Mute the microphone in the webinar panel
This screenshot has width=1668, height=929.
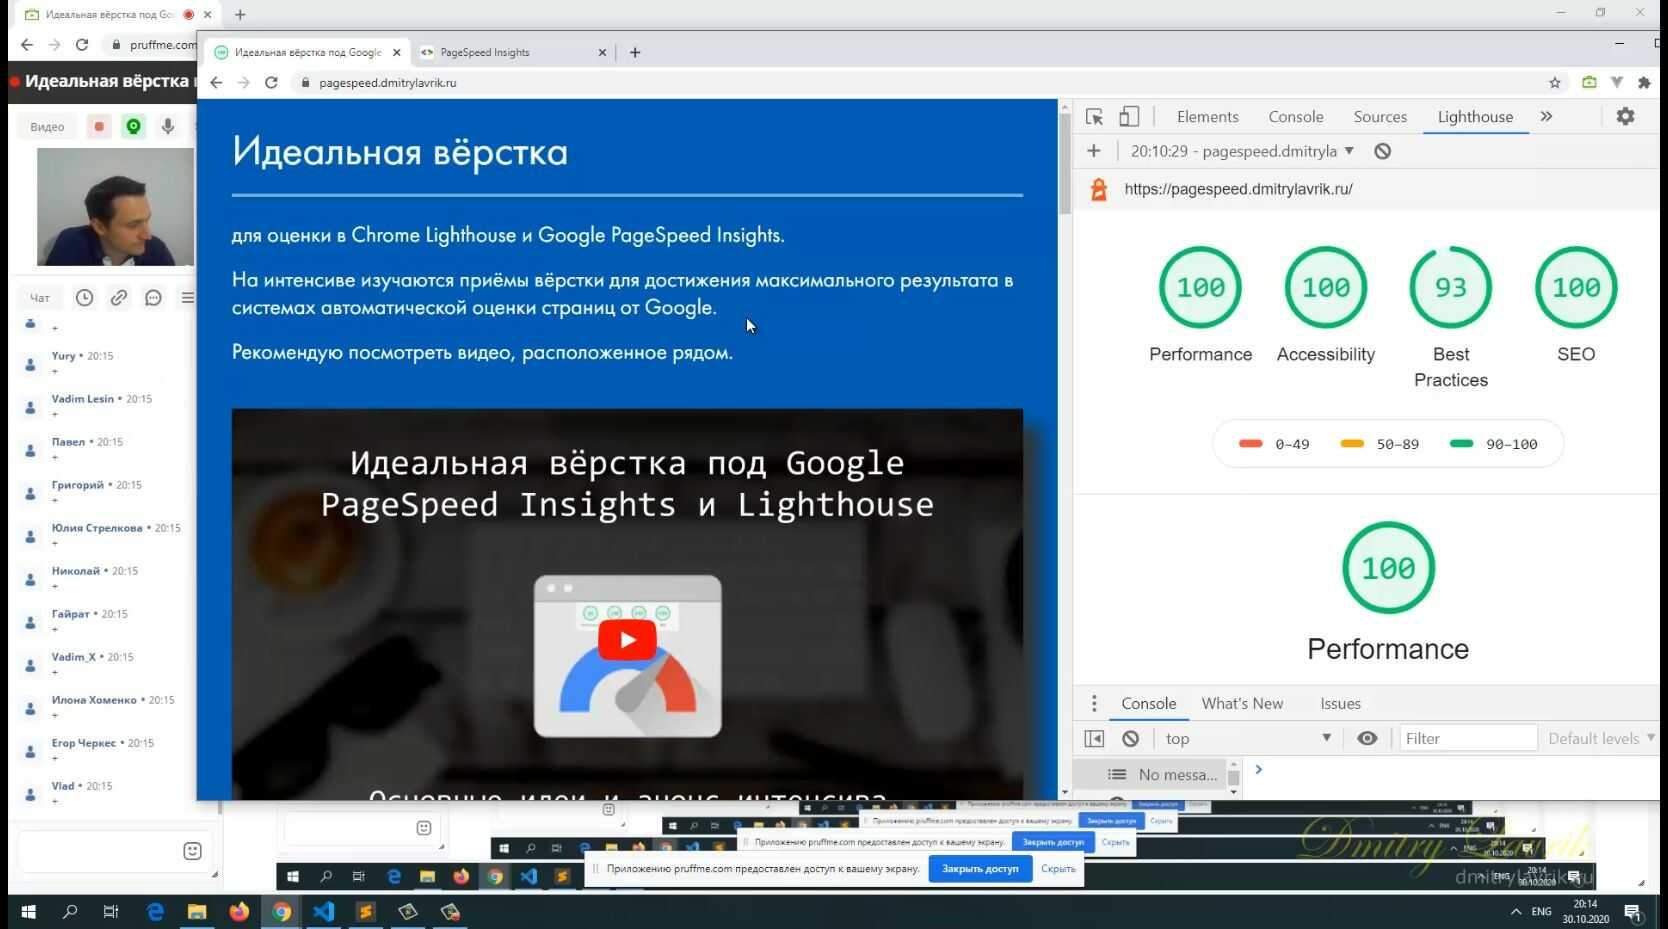coord(168,127)
